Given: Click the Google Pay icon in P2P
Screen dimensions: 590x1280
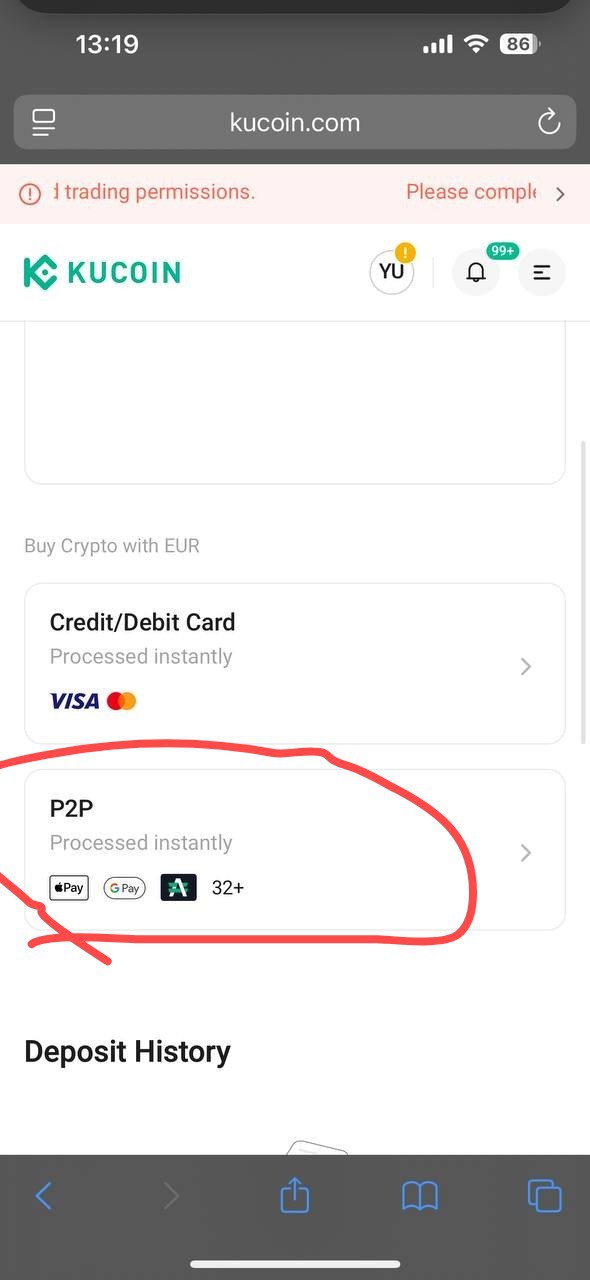Looking at the screenshot, I should pos(125,887).
